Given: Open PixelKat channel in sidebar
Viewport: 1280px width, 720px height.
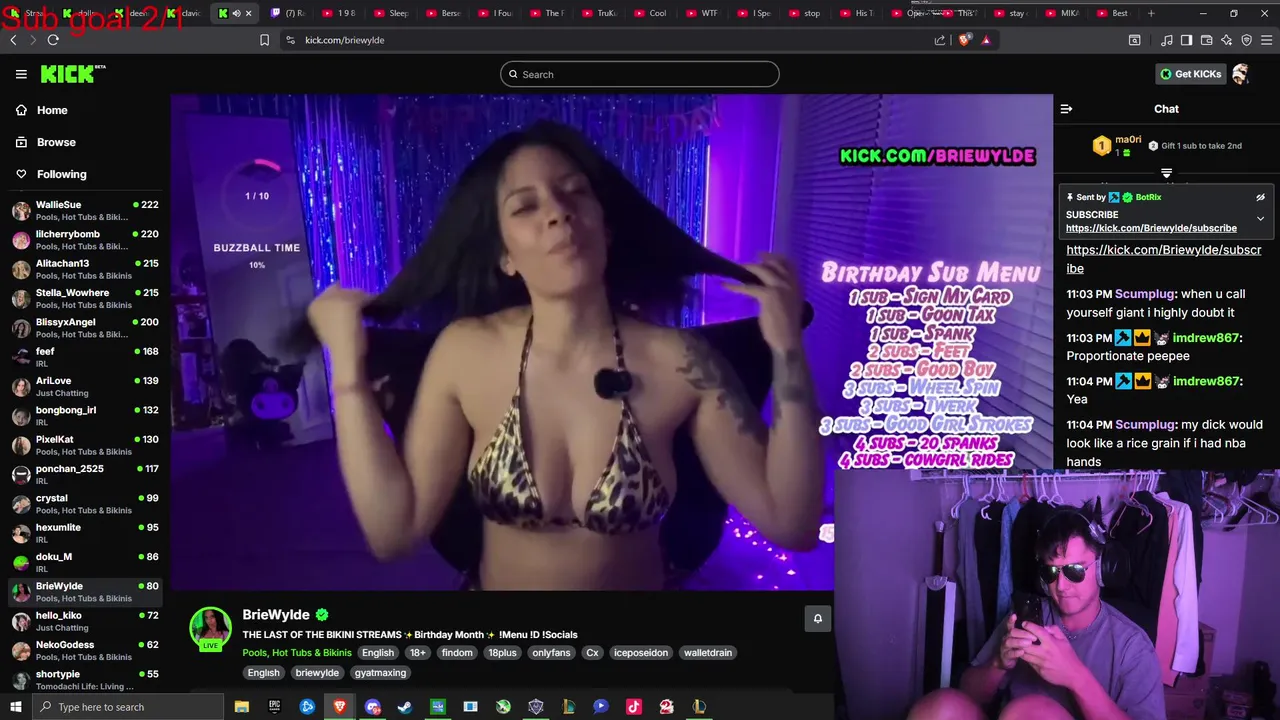Looking at the screenshot, I should (85, 445).
